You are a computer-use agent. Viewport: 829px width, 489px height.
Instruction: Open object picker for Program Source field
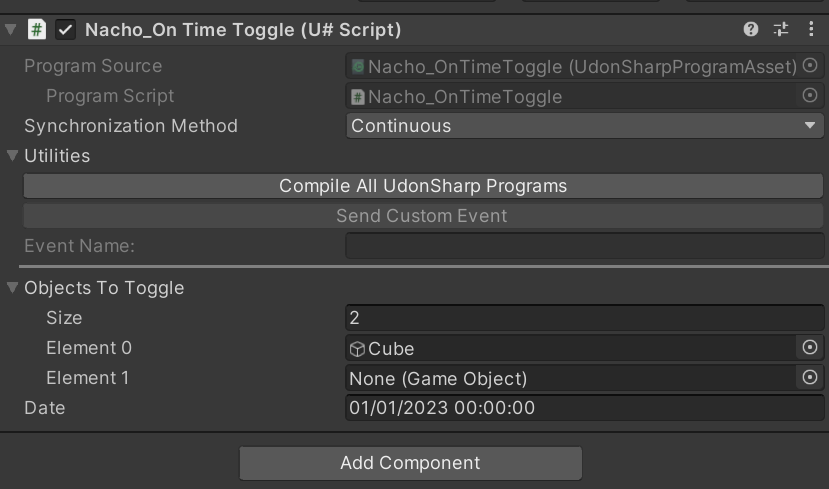coord(810,66)
